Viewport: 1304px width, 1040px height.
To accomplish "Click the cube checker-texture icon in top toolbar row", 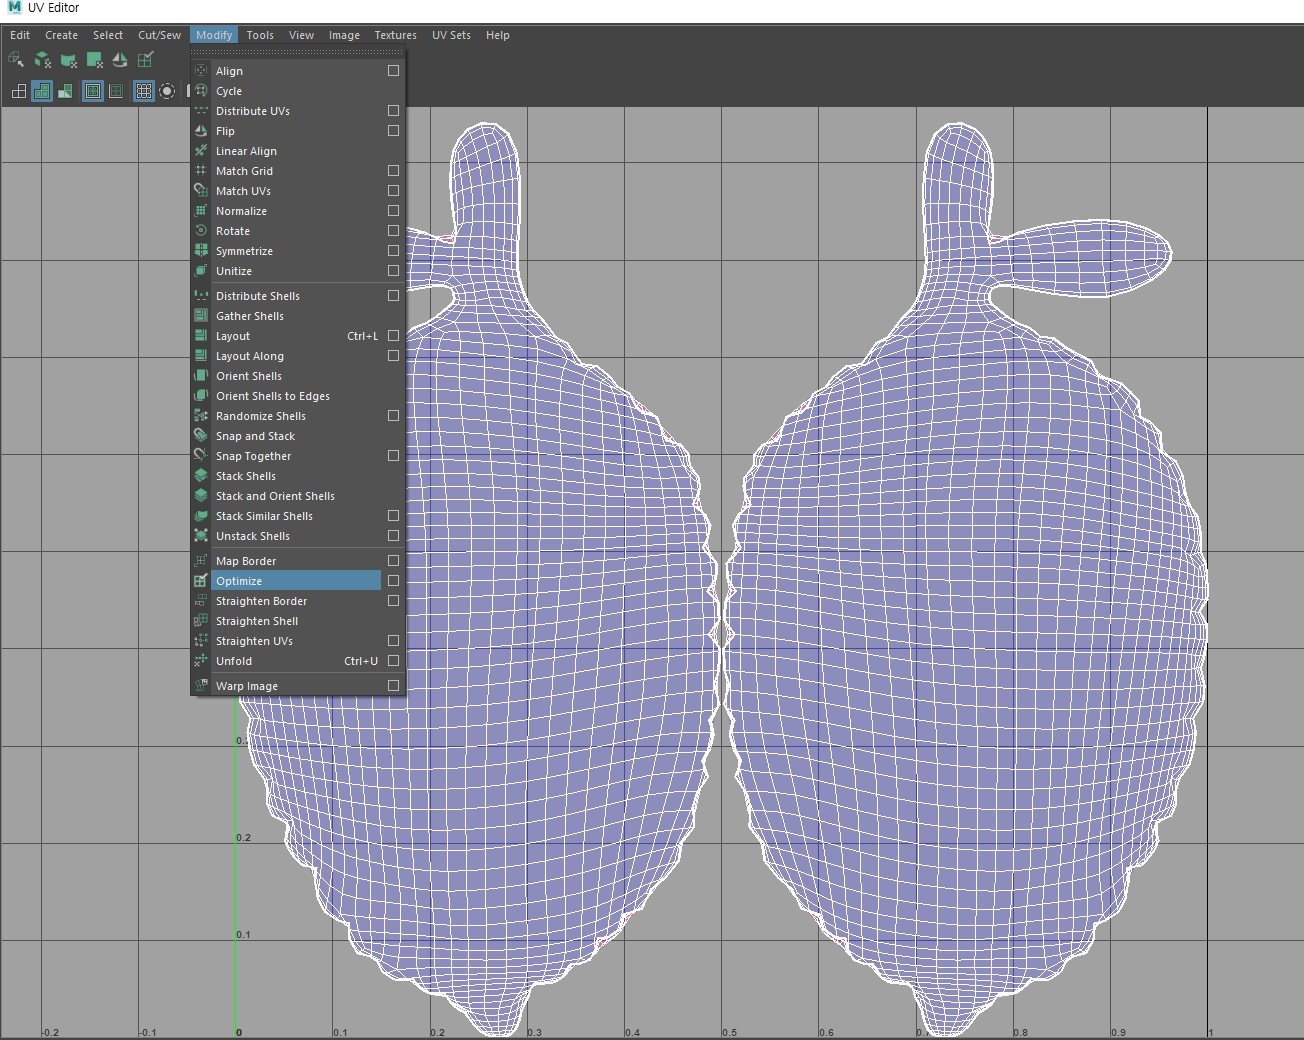I will click(x=42, y=60).
